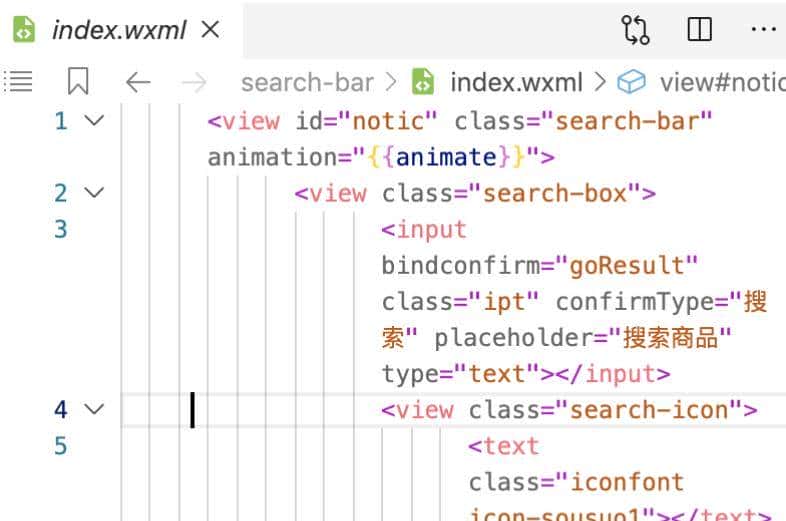Click the animate variable in animation attribute

point(446,157)
